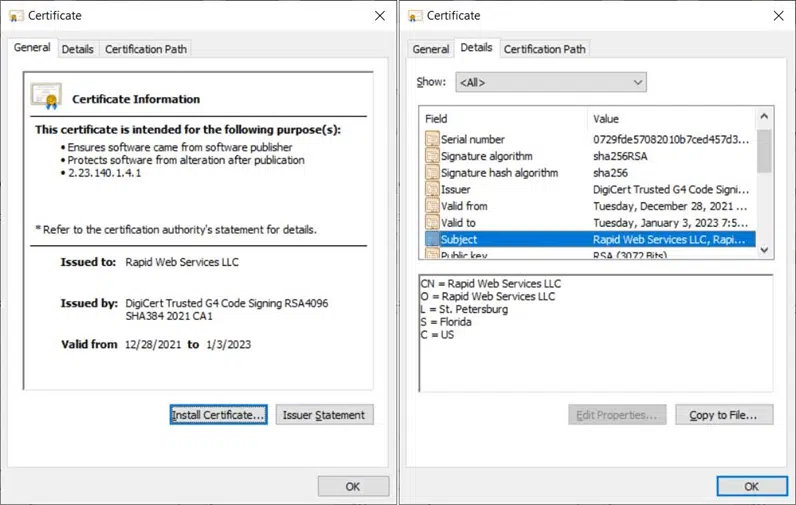Click the sha256RSA value
The height and width of the screenshot is (505, 796).
click(x=620, y=156)
